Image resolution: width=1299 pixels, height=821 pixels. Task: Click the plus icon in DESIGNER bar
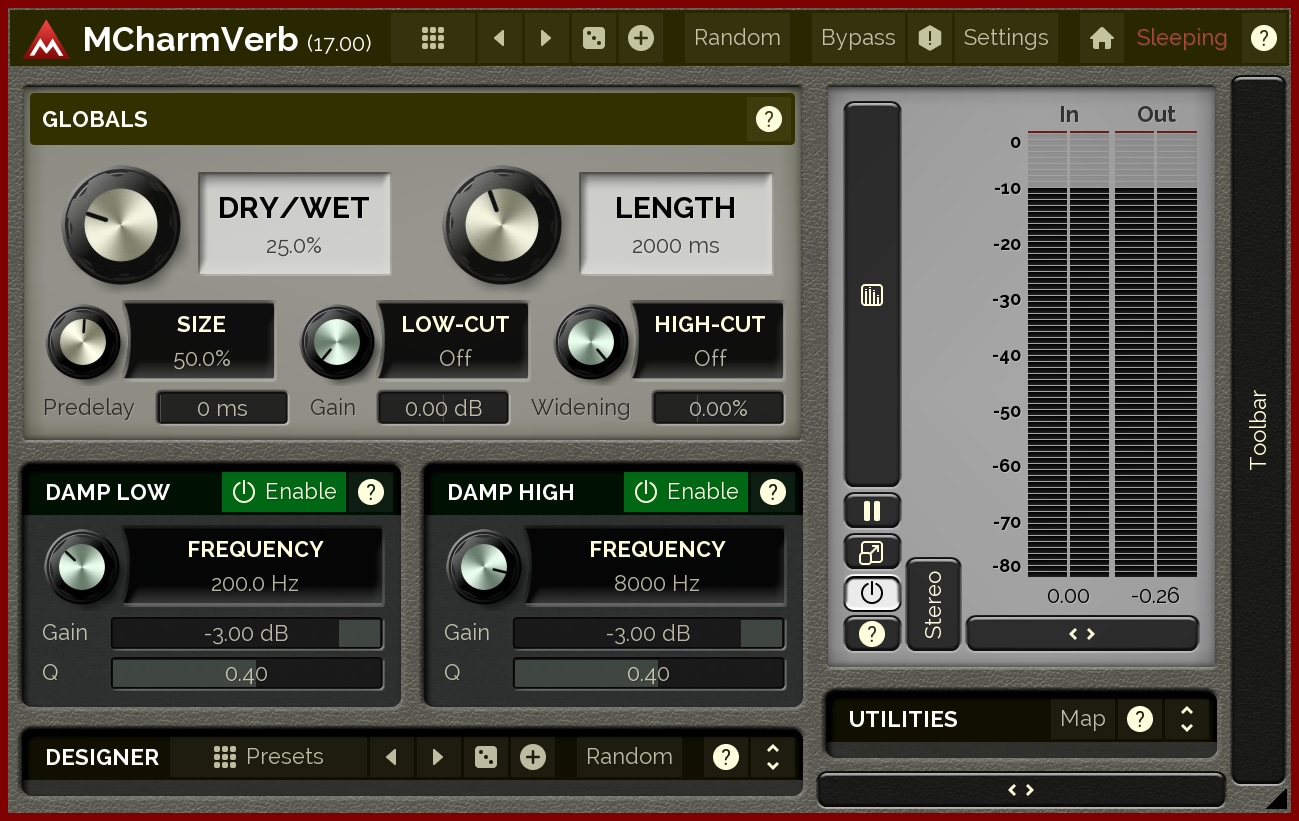click(533, 757)
